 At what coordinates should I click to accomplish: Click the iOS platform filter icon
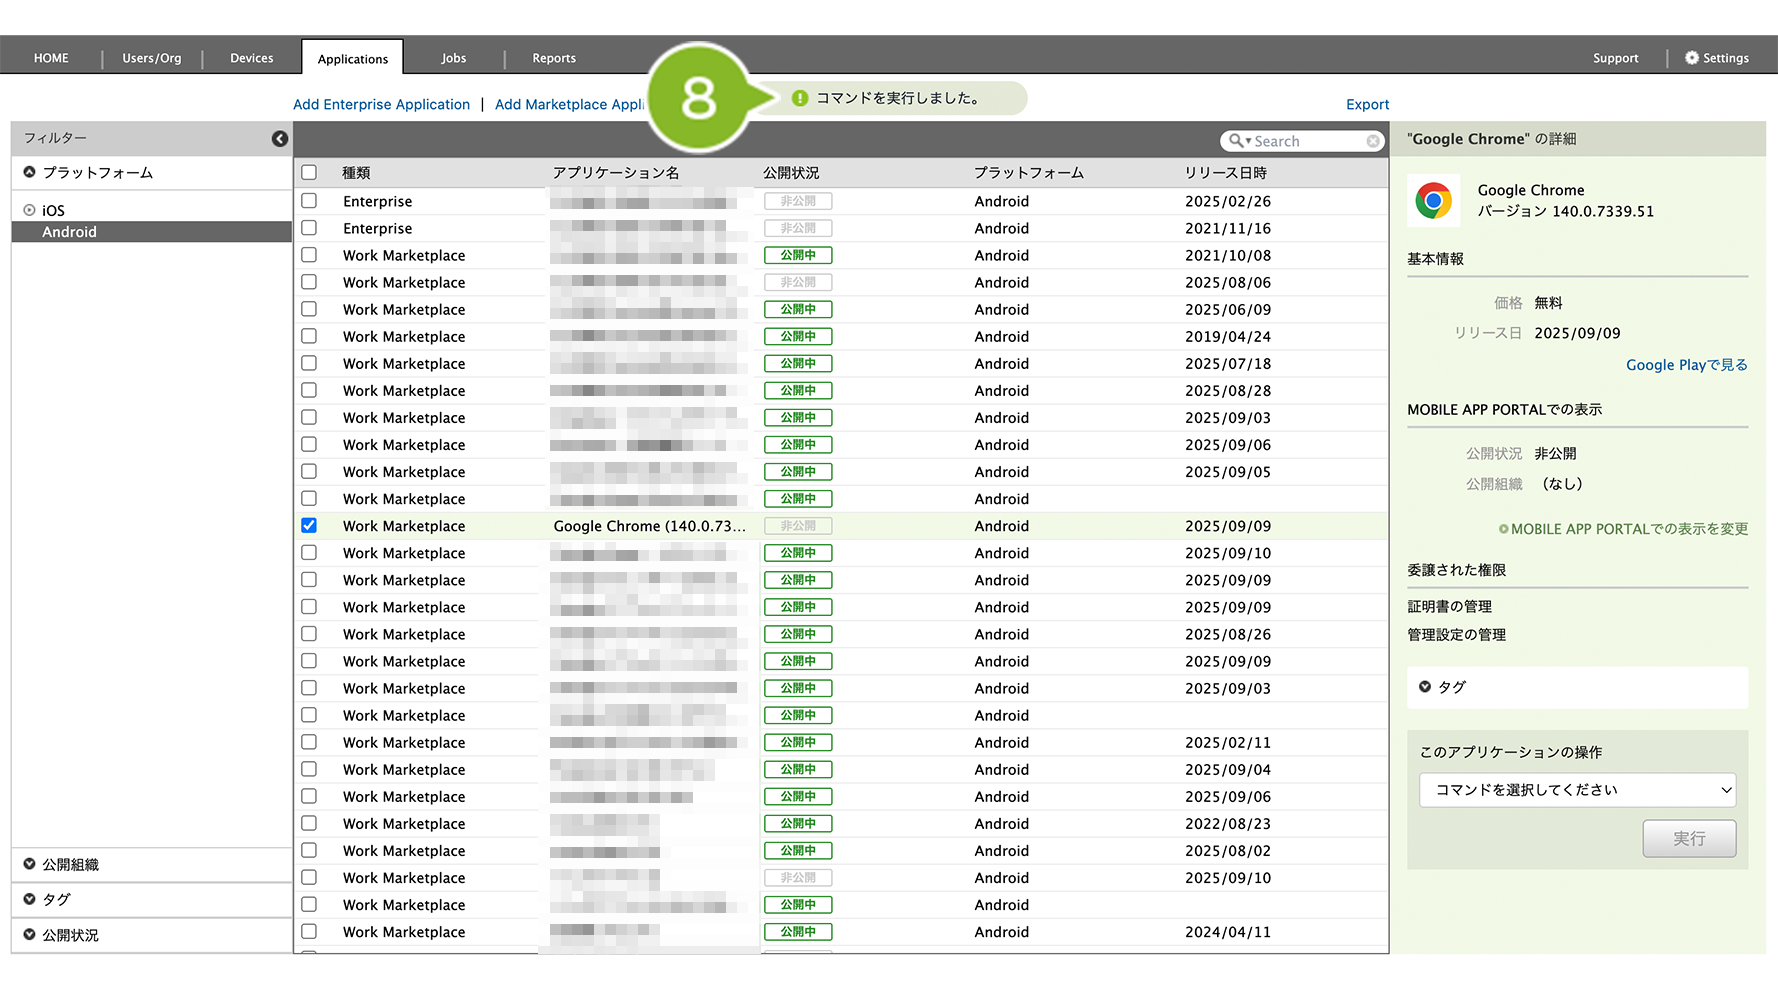30,210
